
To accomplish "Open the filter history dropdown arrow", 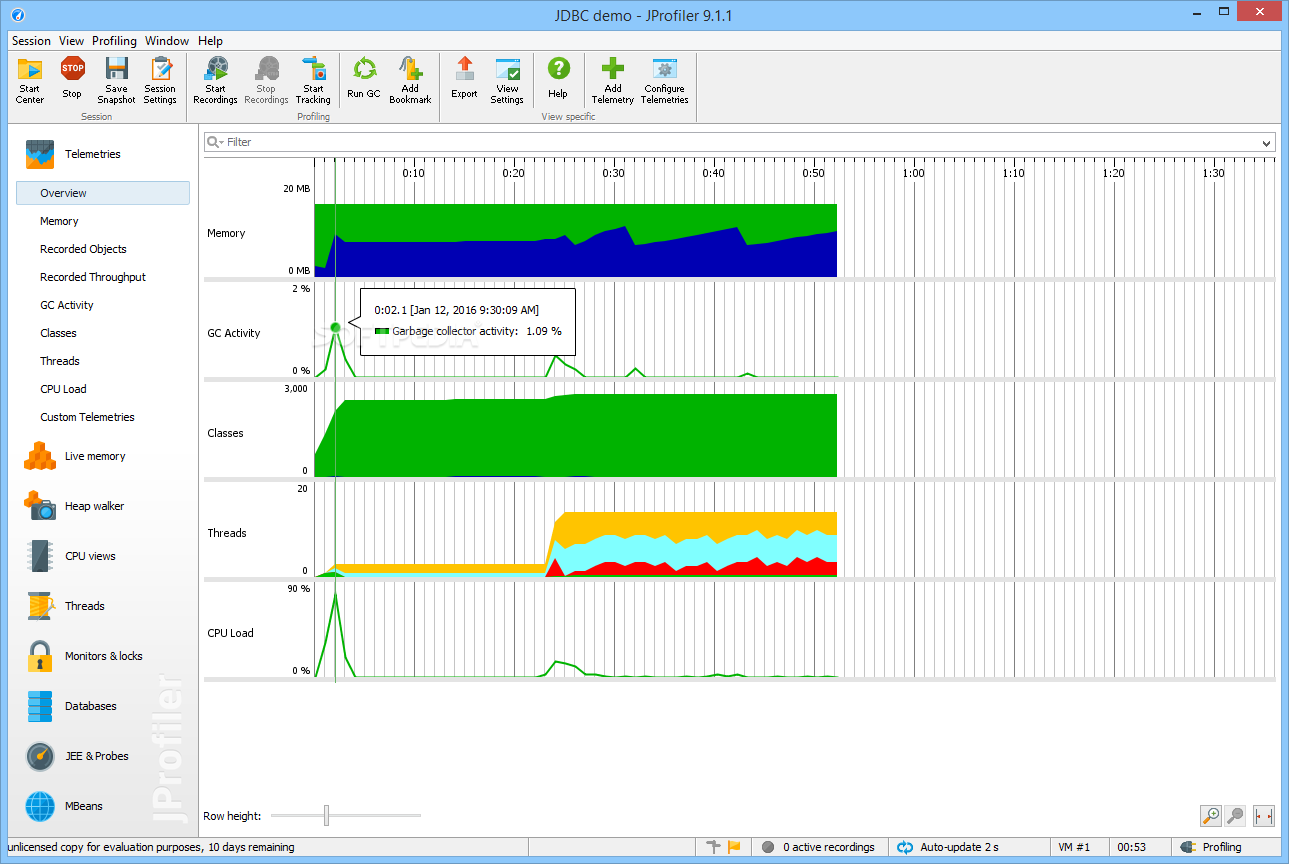I will 1267,143.
